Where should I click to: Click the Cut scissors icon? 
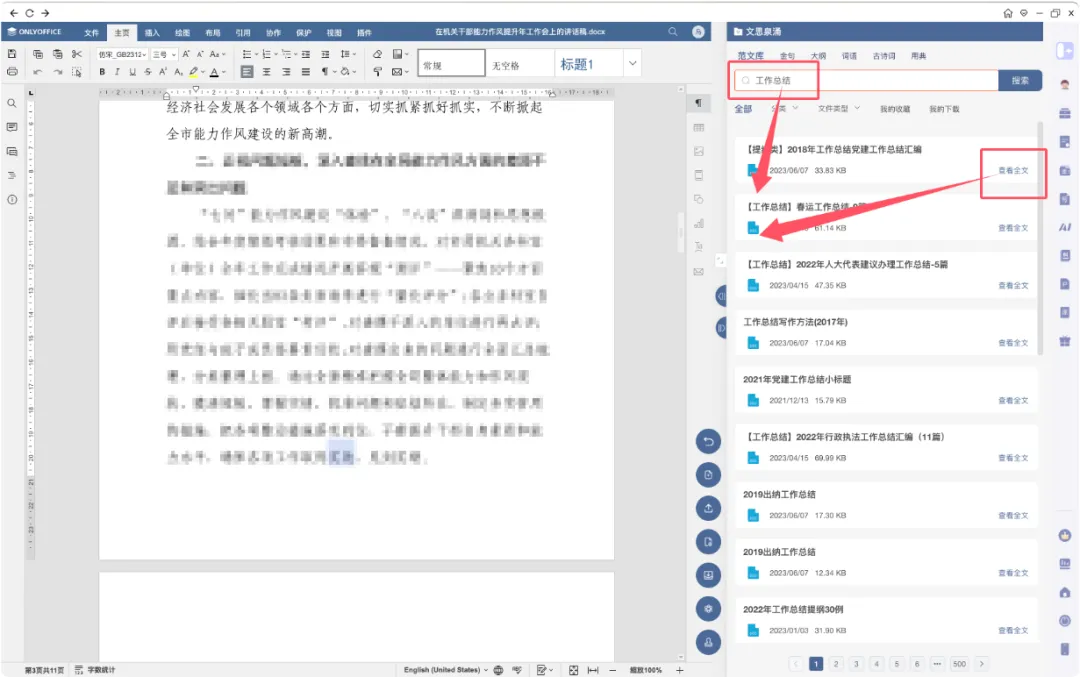pyautogui.click(x=76, y=54)
